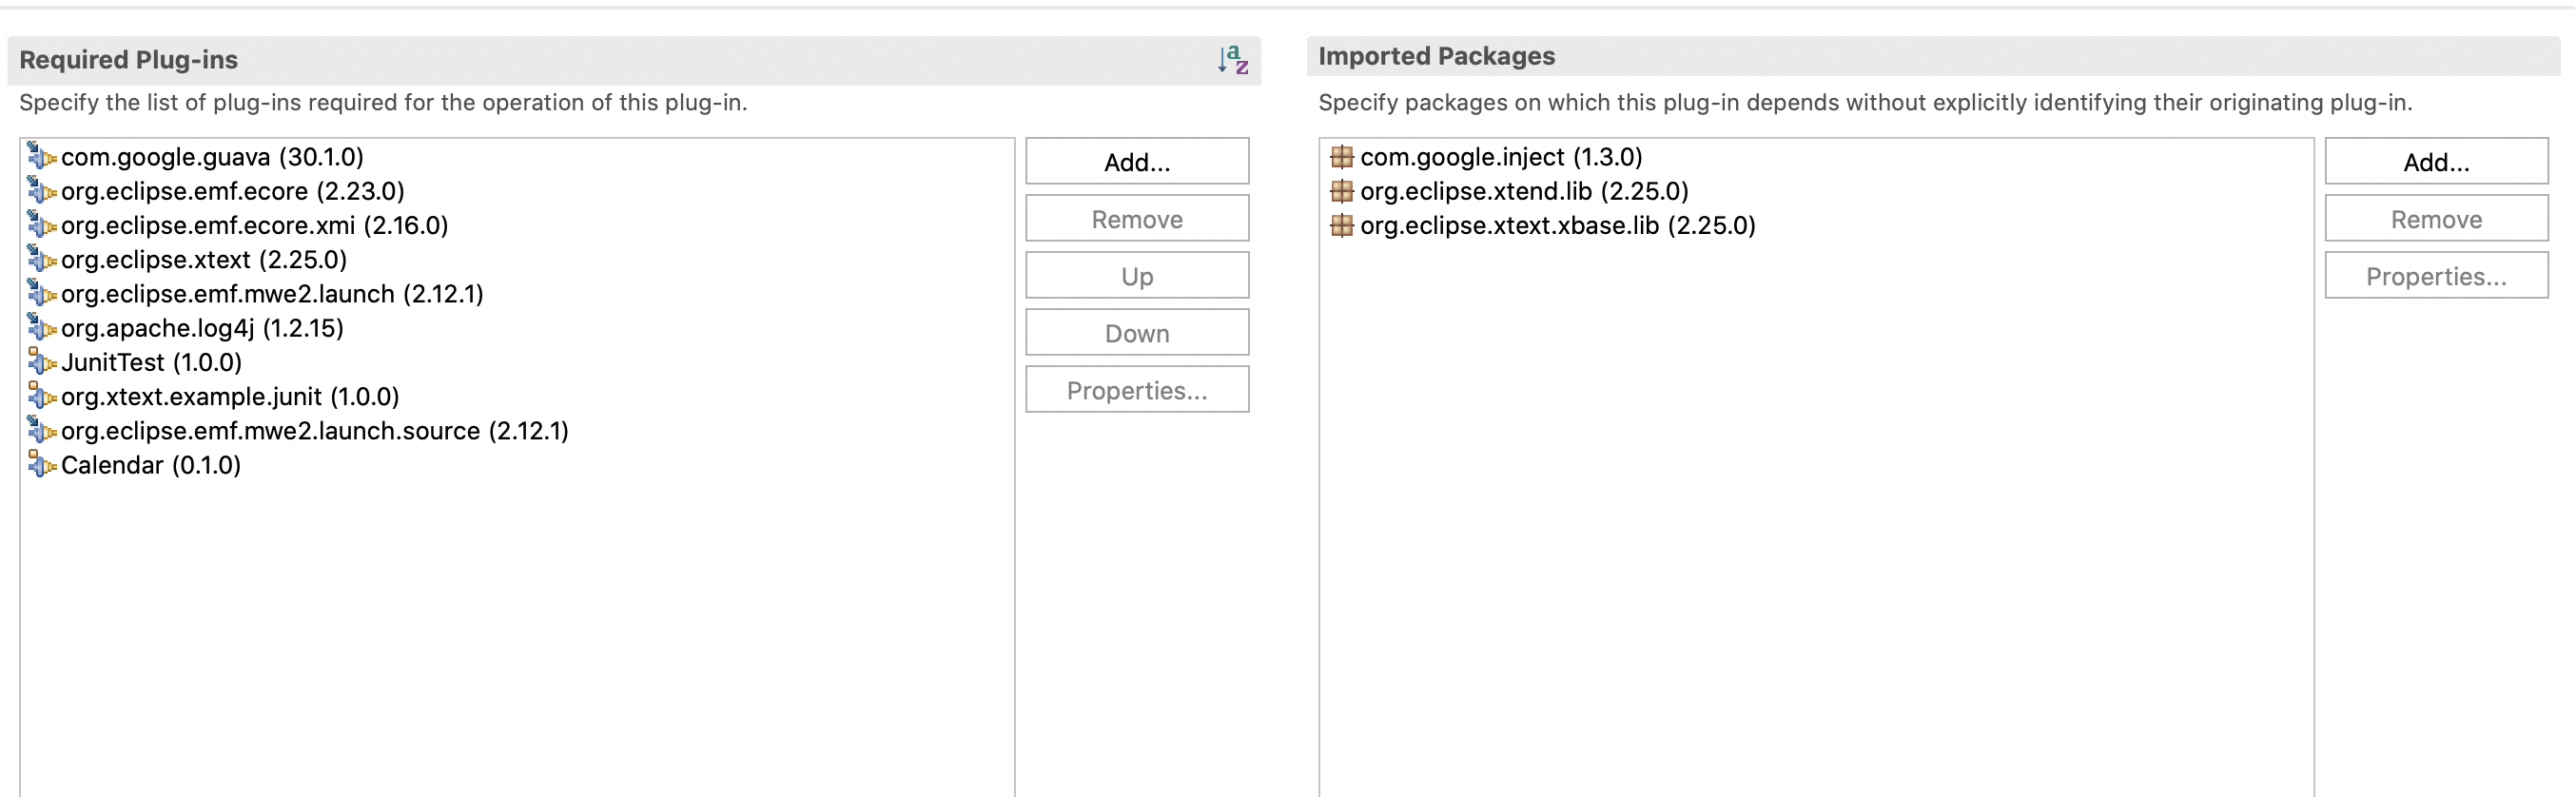Click the com.google.inject package icon
Screen dimensions: 2576x797
(x=1341, y=156)
